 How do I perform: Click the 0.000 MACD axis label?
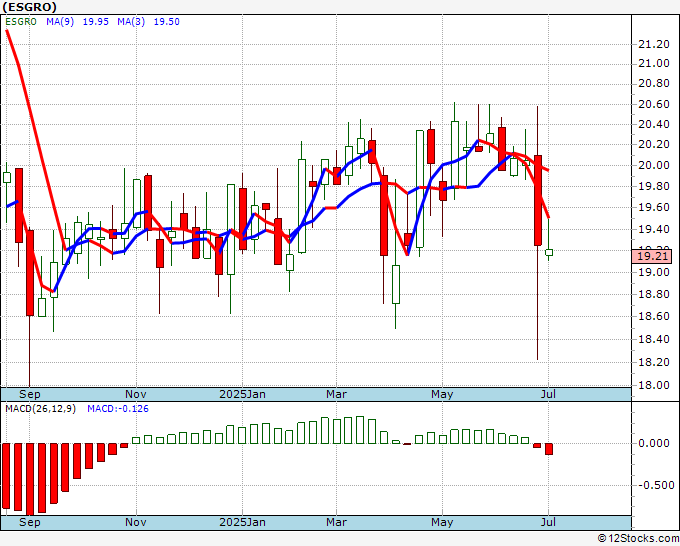click(654, 443)
